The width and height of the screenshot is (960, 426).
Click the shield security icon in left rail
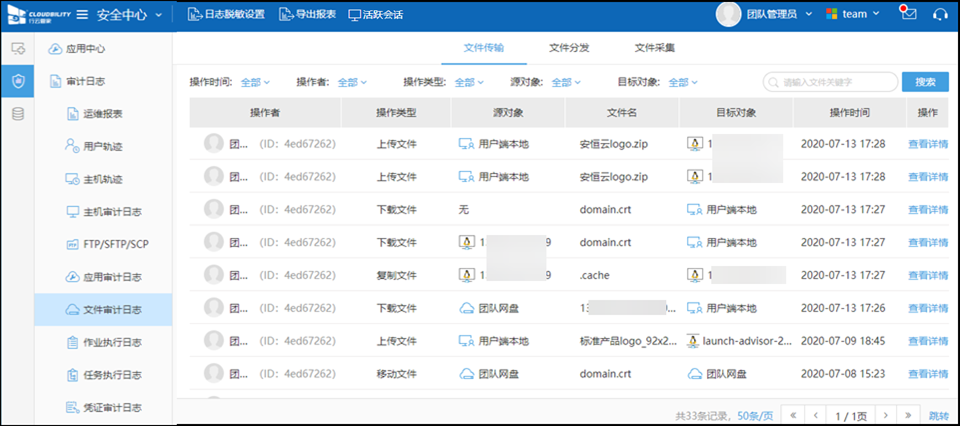click(x=17, y=81)
